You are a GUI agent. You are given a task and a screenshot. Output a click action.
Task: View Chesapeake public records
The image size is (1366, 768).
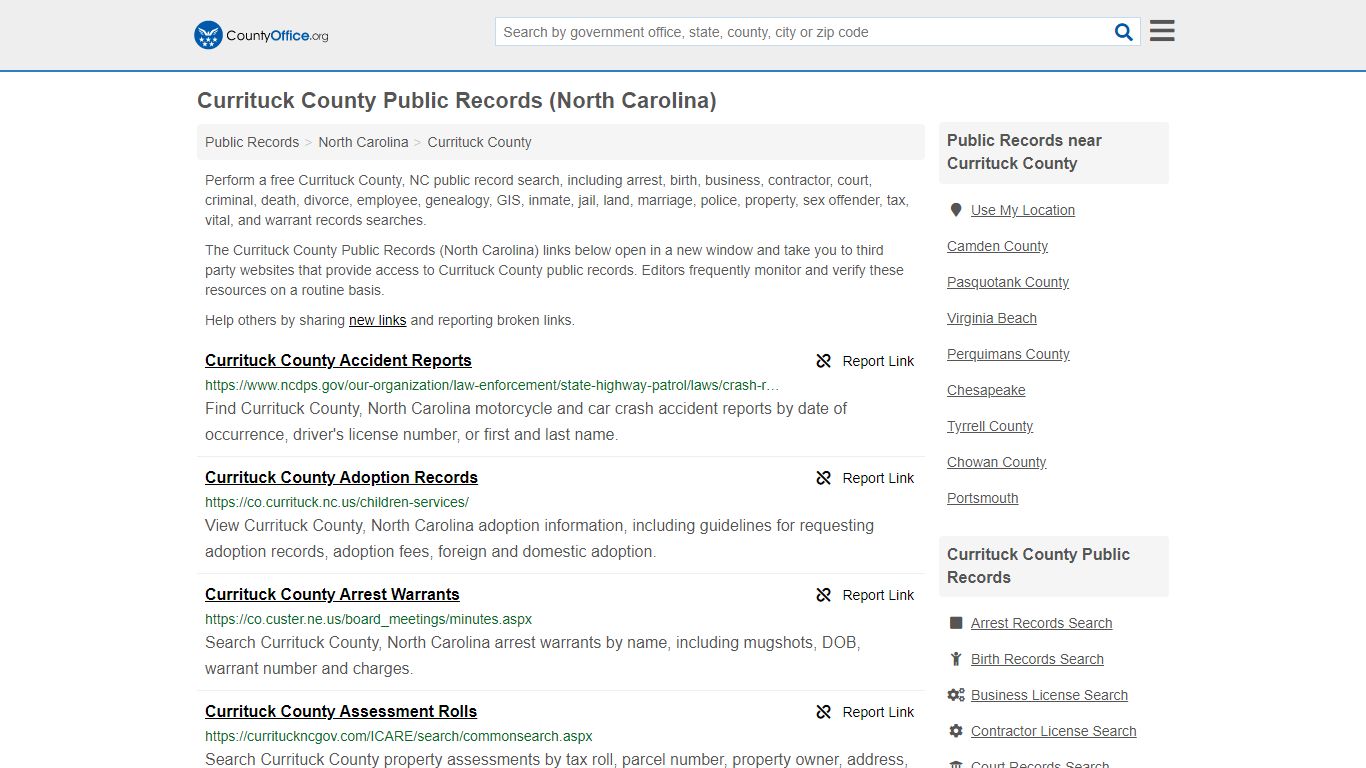pos(986,390)
